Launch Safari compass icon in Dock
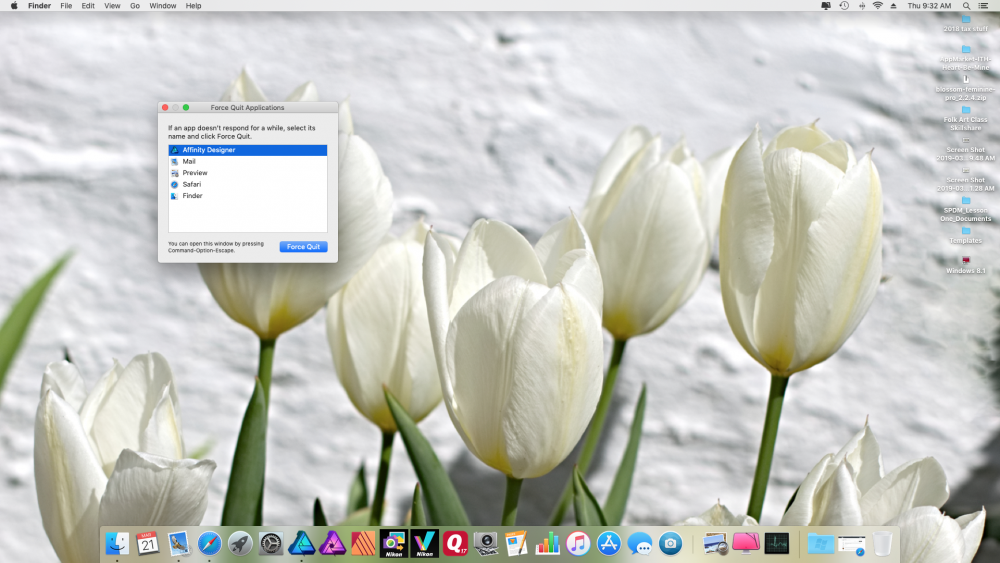1000x563 pixels. [x=209, y=544]
